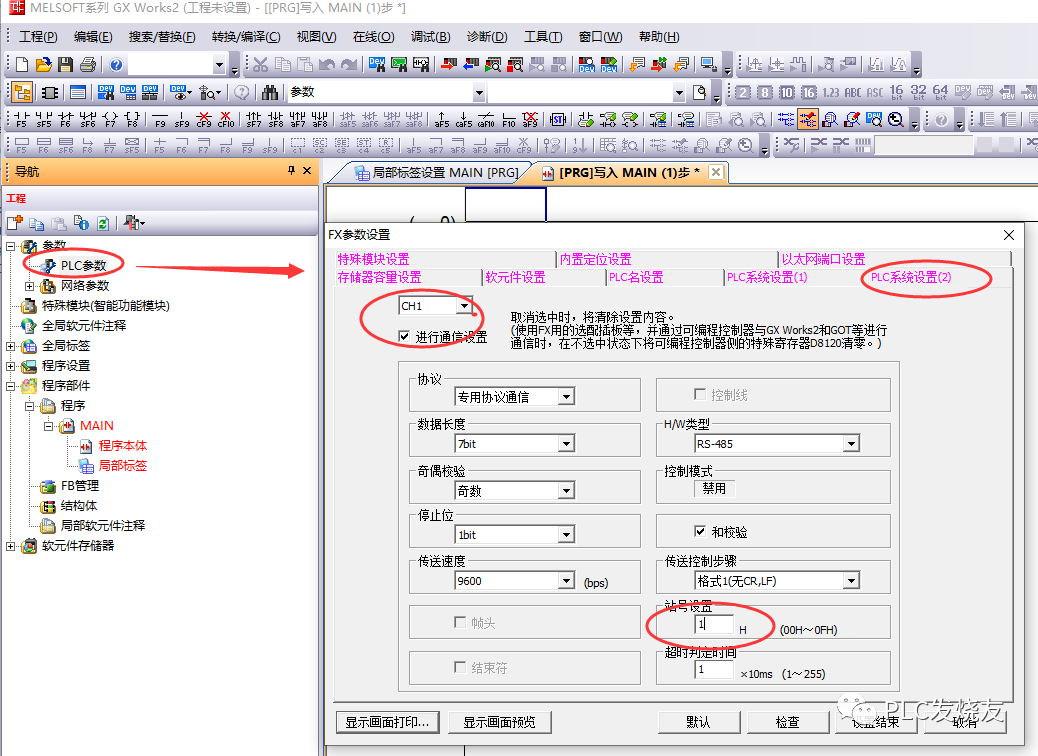Insert F5 normally-open contact symbol

click(22, 120)
